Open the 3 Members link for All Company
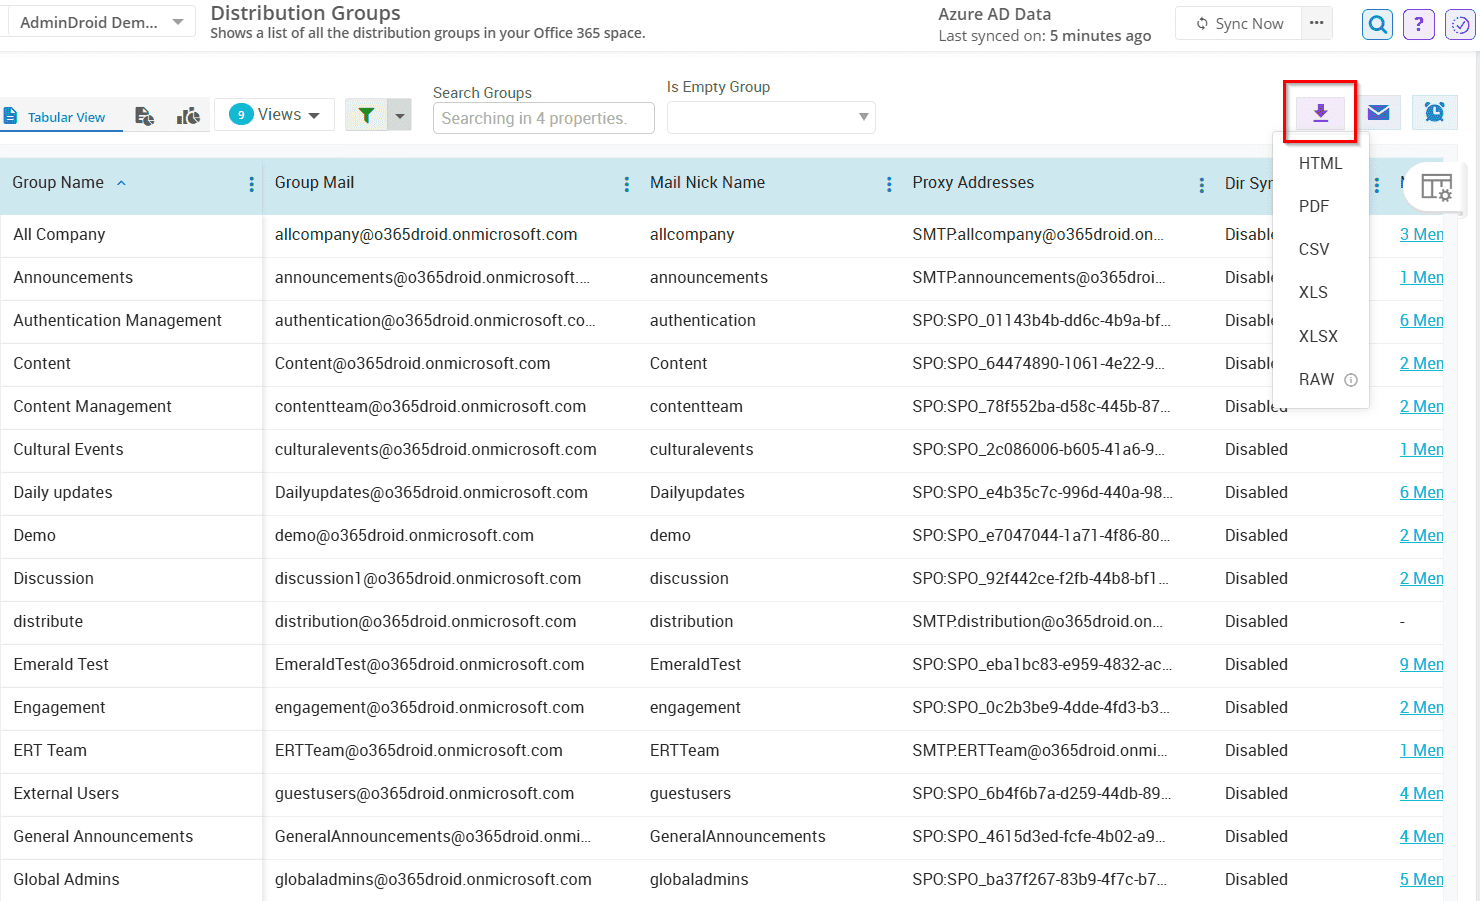Screen dimensions: 1480x901 (1422, 234)
